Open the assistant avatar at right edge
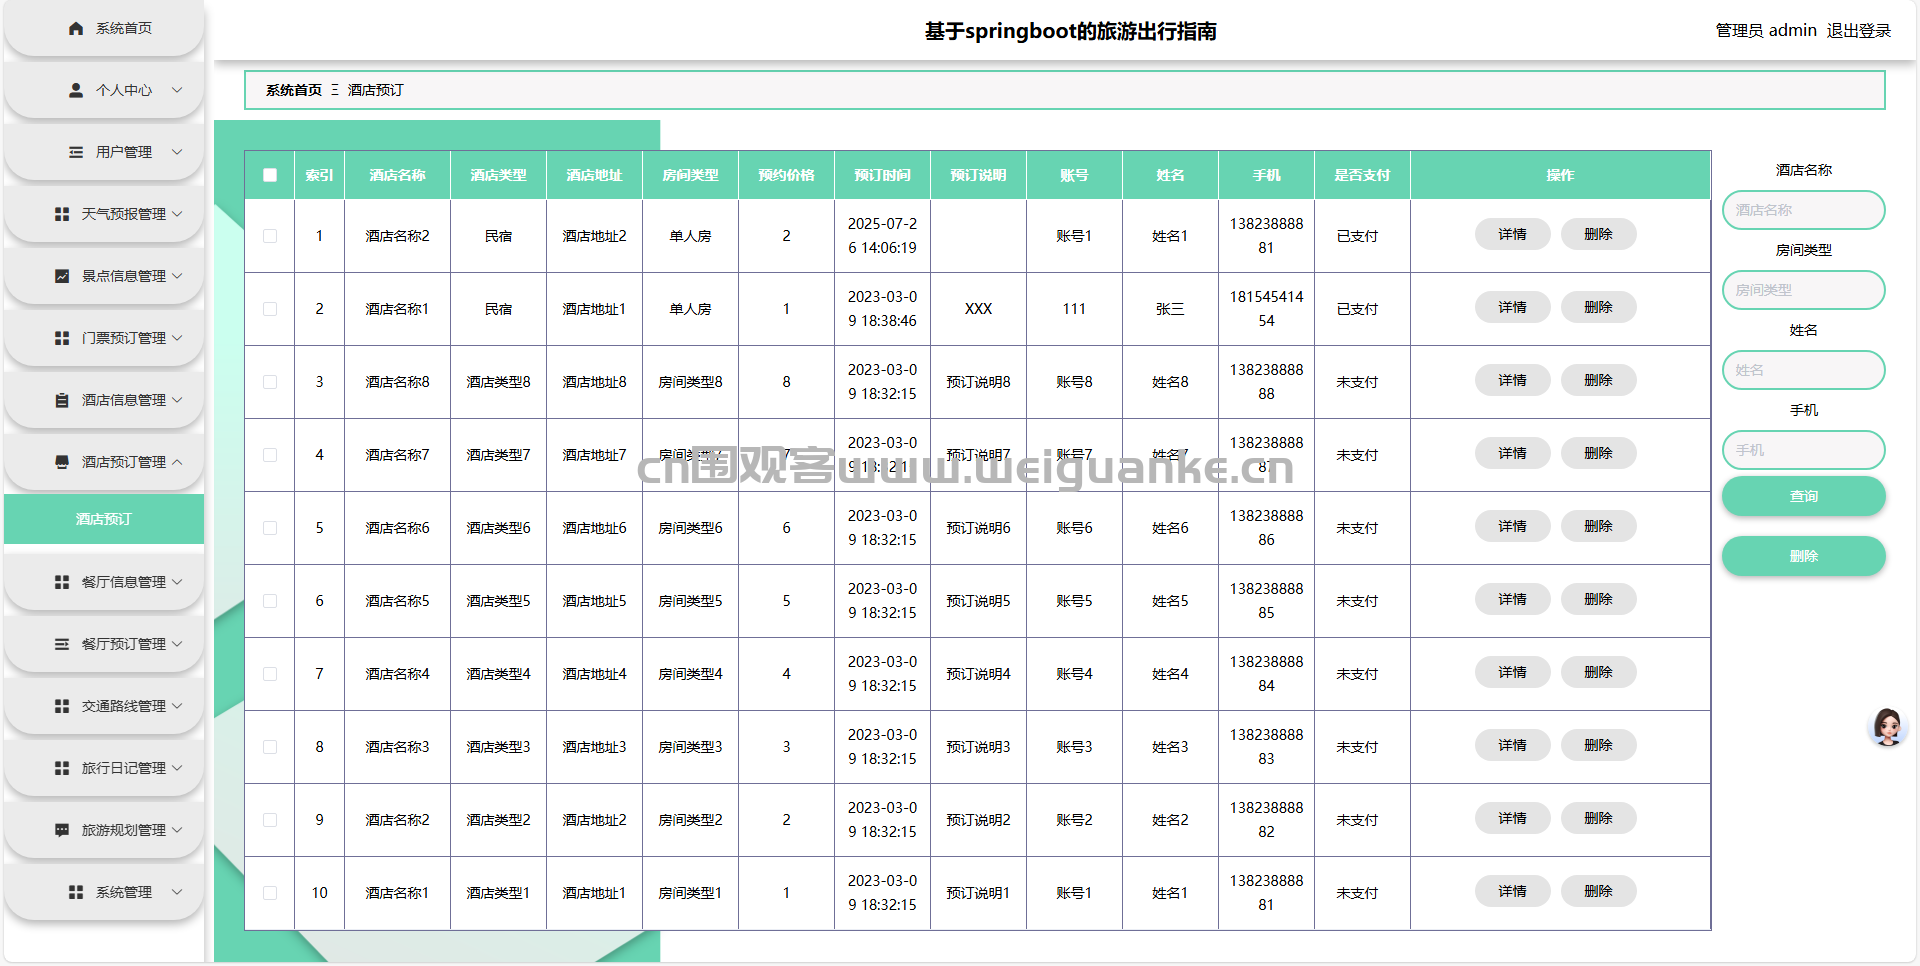 point(1888,727)
